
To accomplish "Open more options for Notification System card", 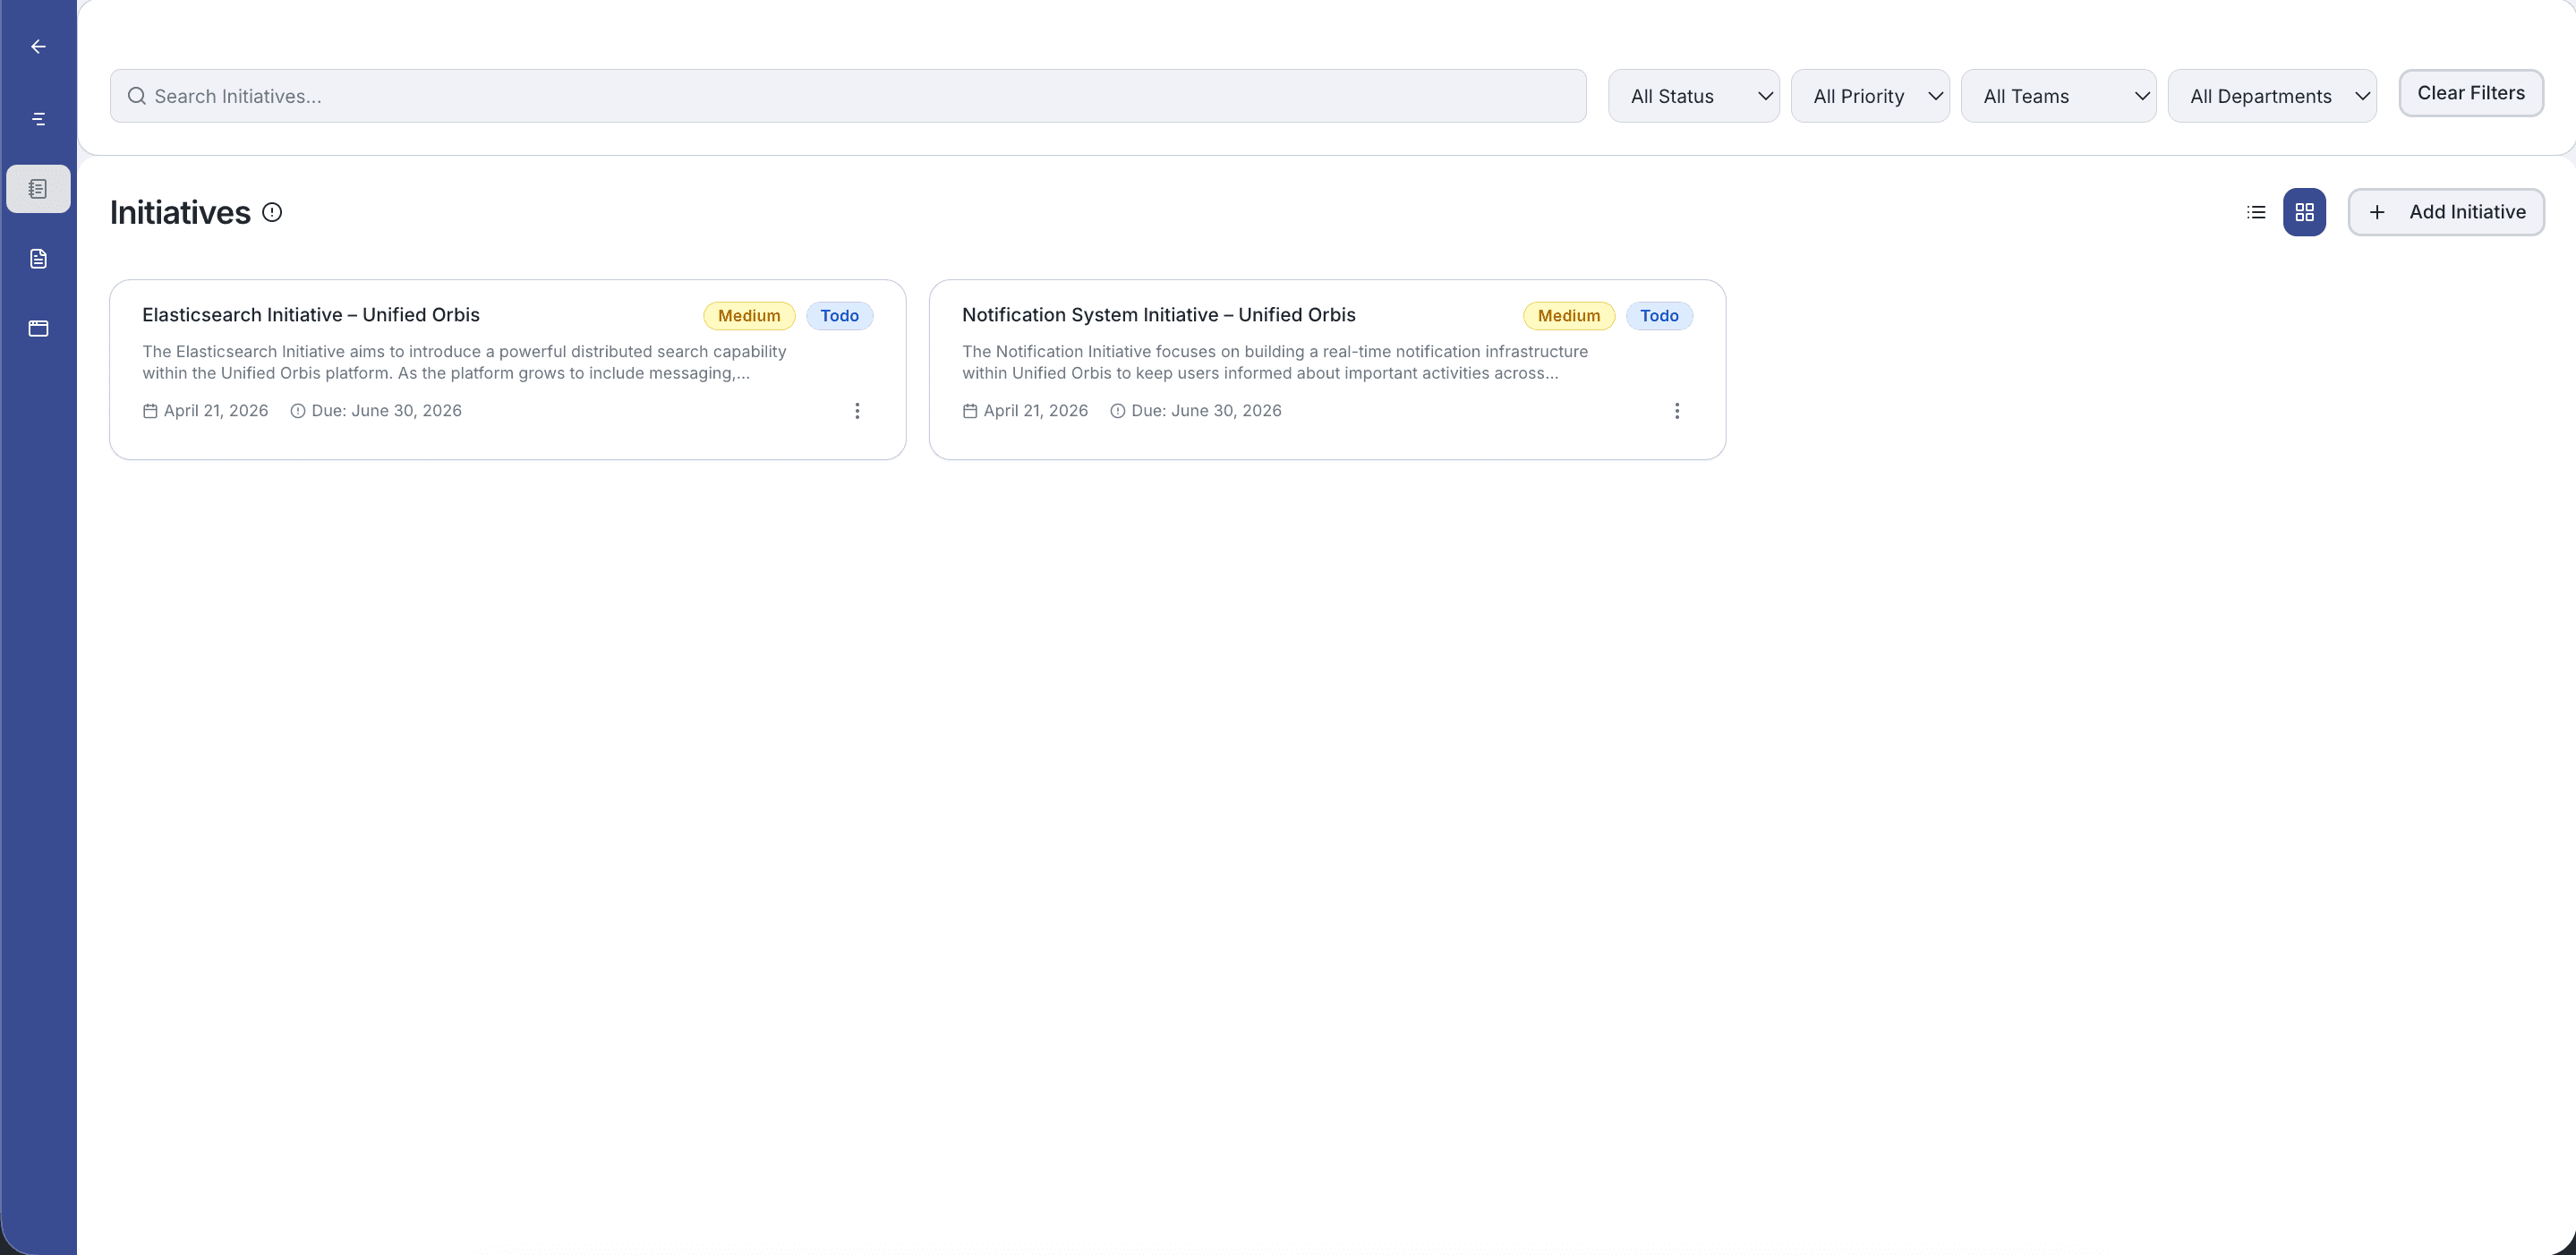I will (1677, 411).
